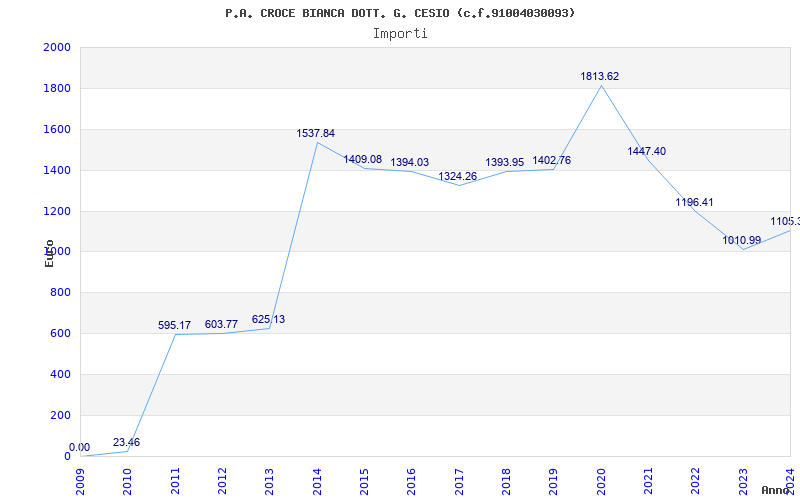This screenshot has height=500, width=800.
Task: Click the 625.13 data label
Action: tap(268, 319)
